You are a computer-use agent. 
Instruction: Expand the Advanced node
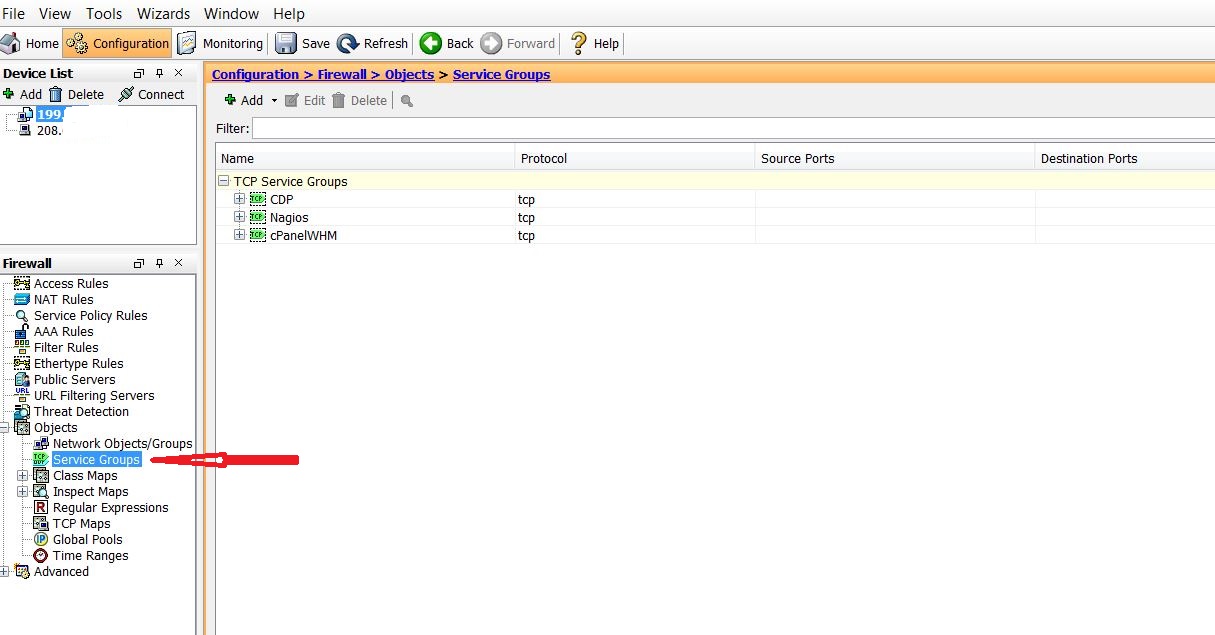pyautogui.click(x=4, y=571)
